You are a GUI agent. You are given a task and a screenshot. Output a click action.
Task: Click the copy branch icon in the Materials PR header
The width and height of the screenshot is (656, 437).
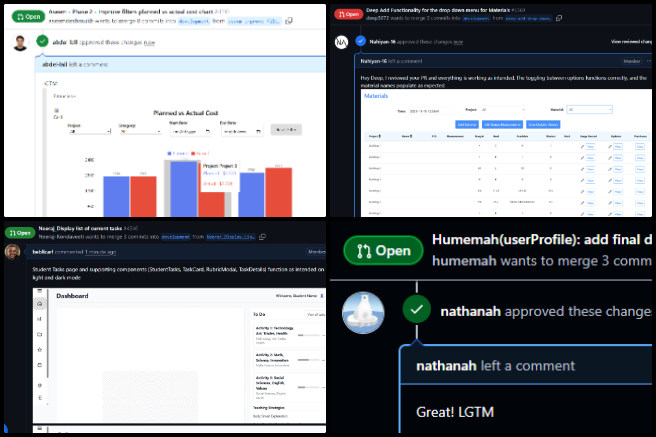(559, 18)
